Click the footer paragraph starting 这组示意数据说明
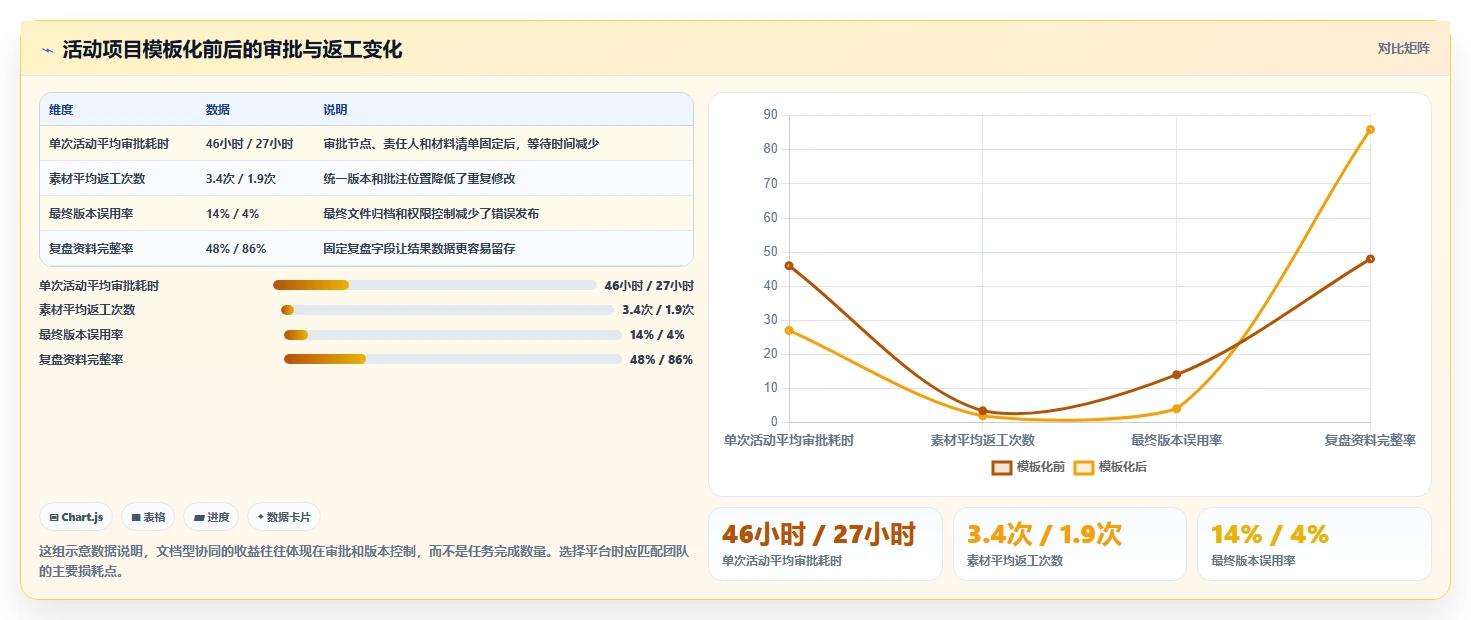This screenshot has height=620, width=1471. pyautogui.click(x=366, y=561)
